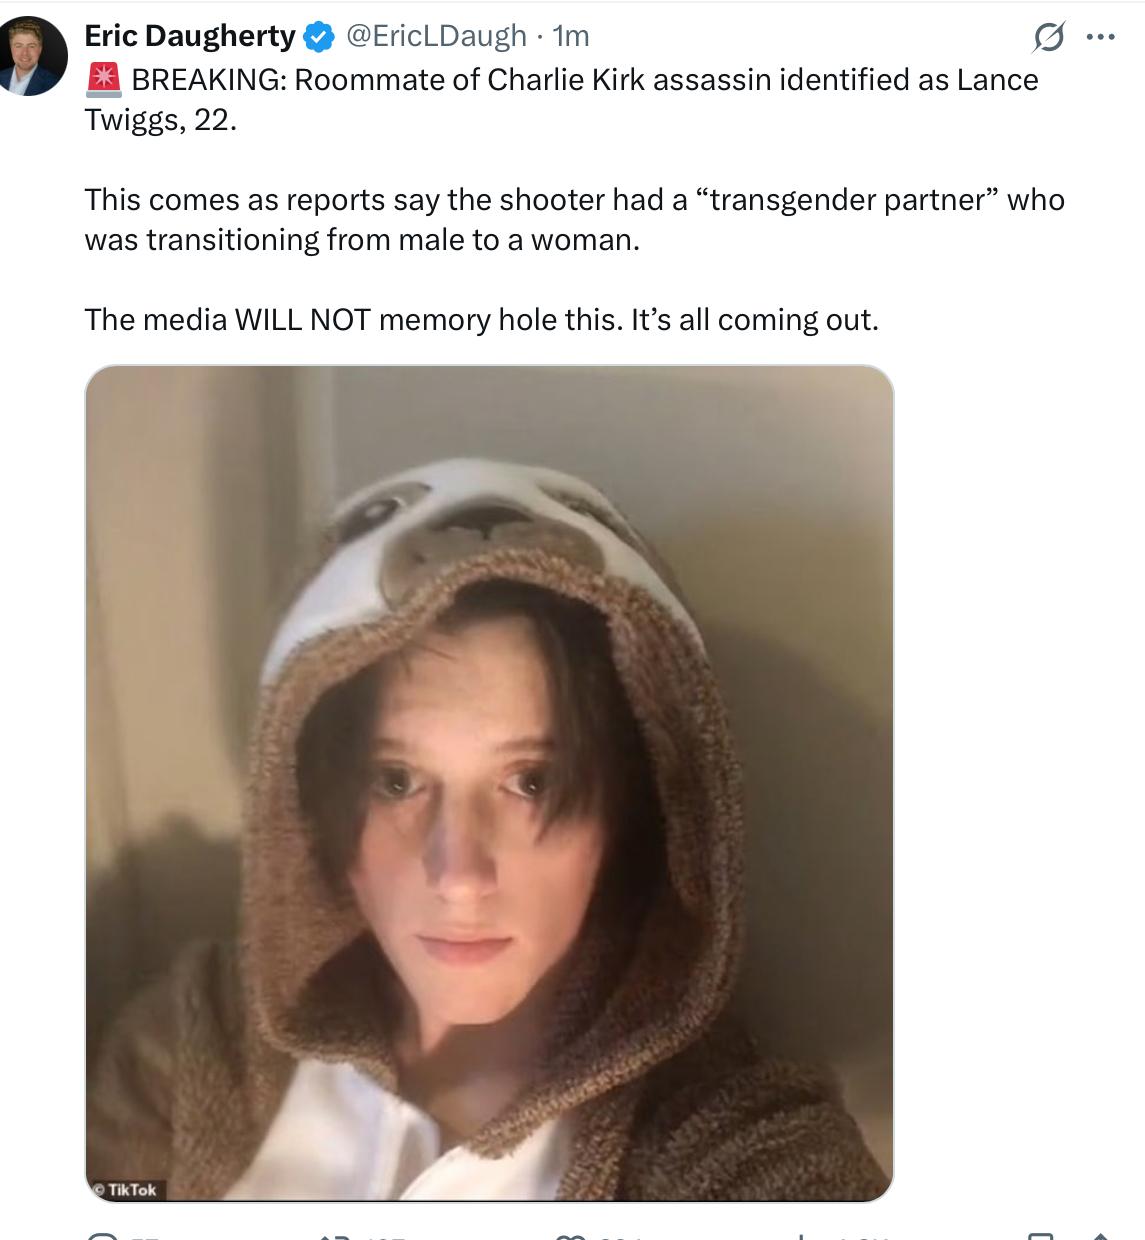Open the view count analytics icon
1145x1240 pixels.
point(801,1237)
